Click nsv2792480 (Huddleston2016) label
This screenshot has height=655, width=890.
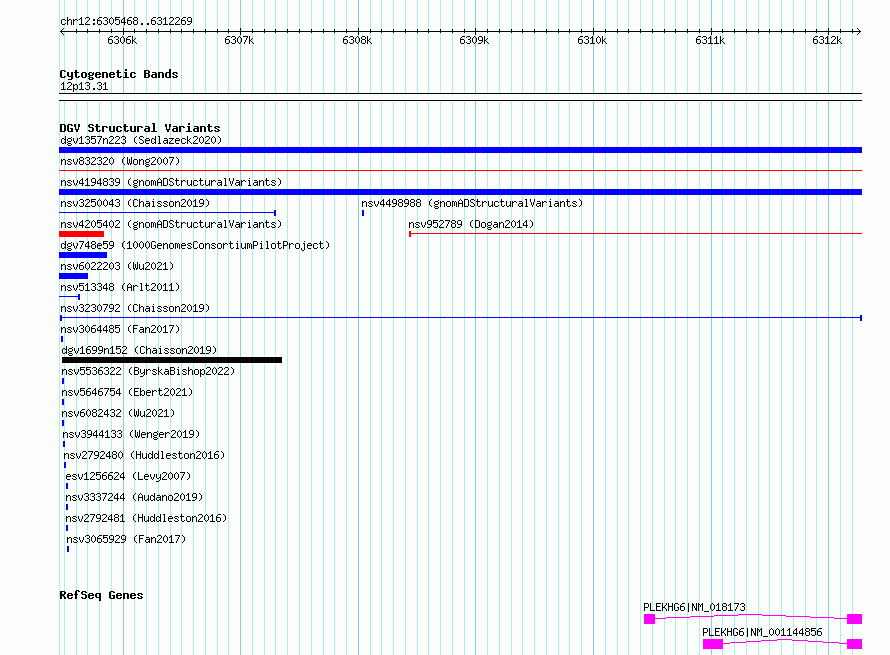pyautogui.click(x=144, y=455)
